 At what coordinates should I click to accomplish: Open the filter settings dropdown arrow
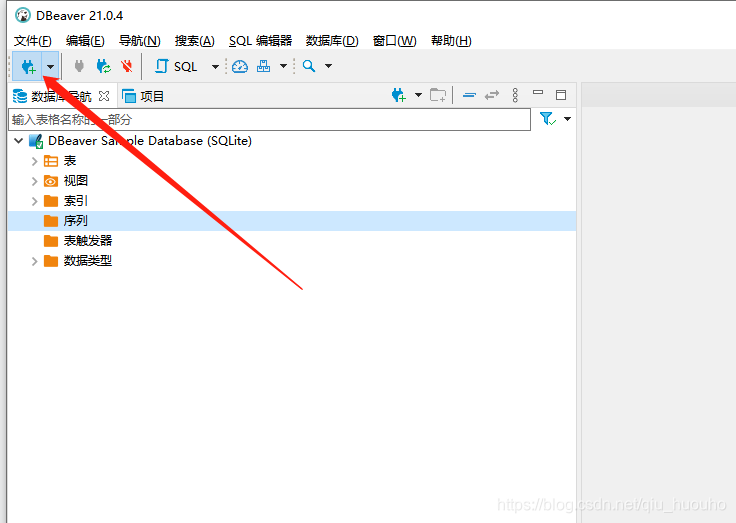(567, 119)
